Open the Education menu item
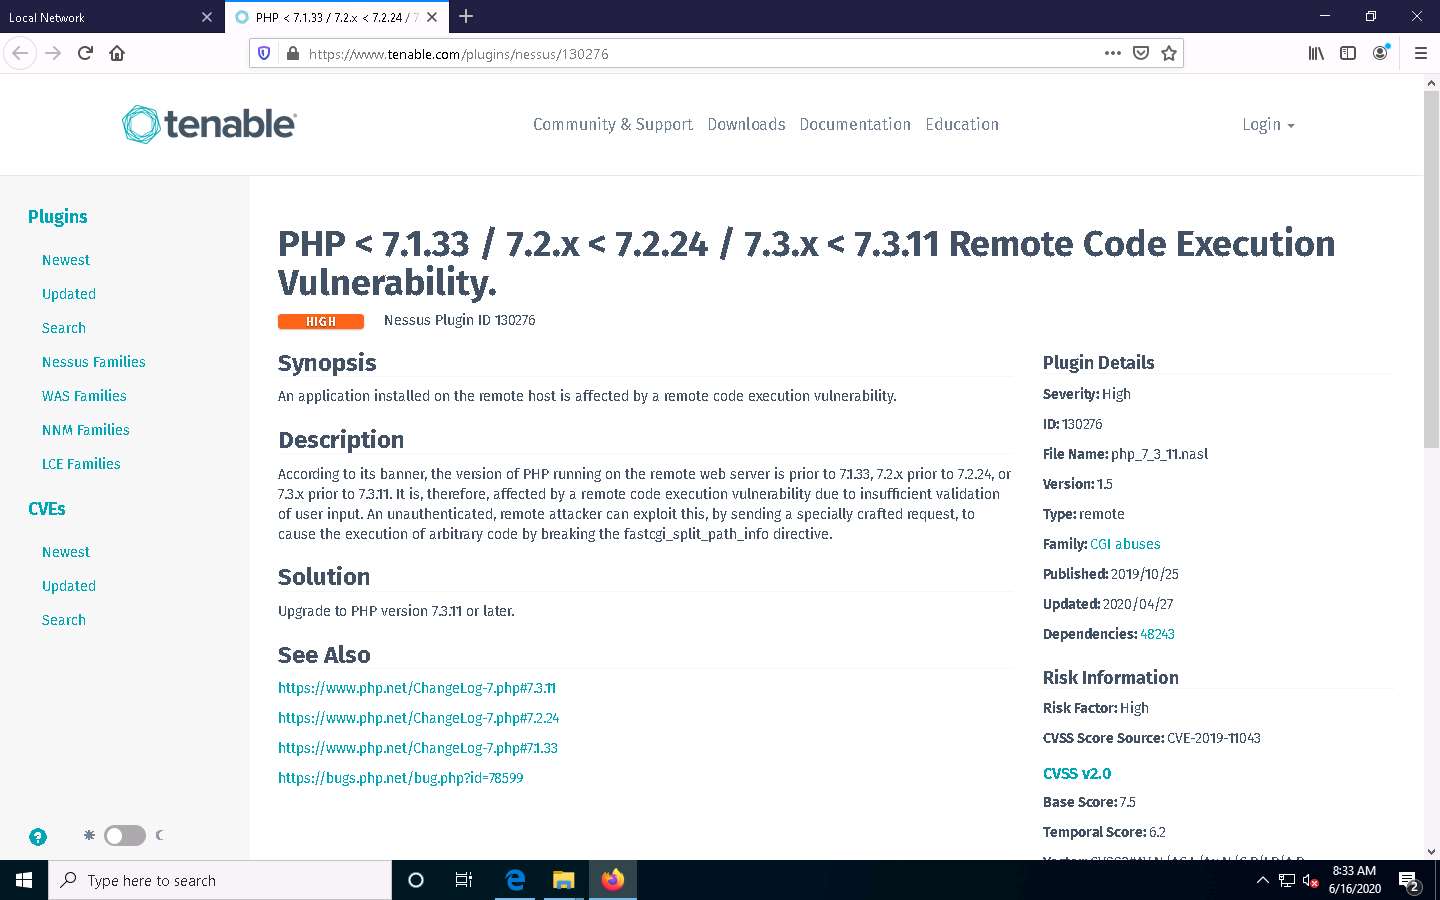The height and width of the screenshot is (900, 1440). (x=962, y=124)
